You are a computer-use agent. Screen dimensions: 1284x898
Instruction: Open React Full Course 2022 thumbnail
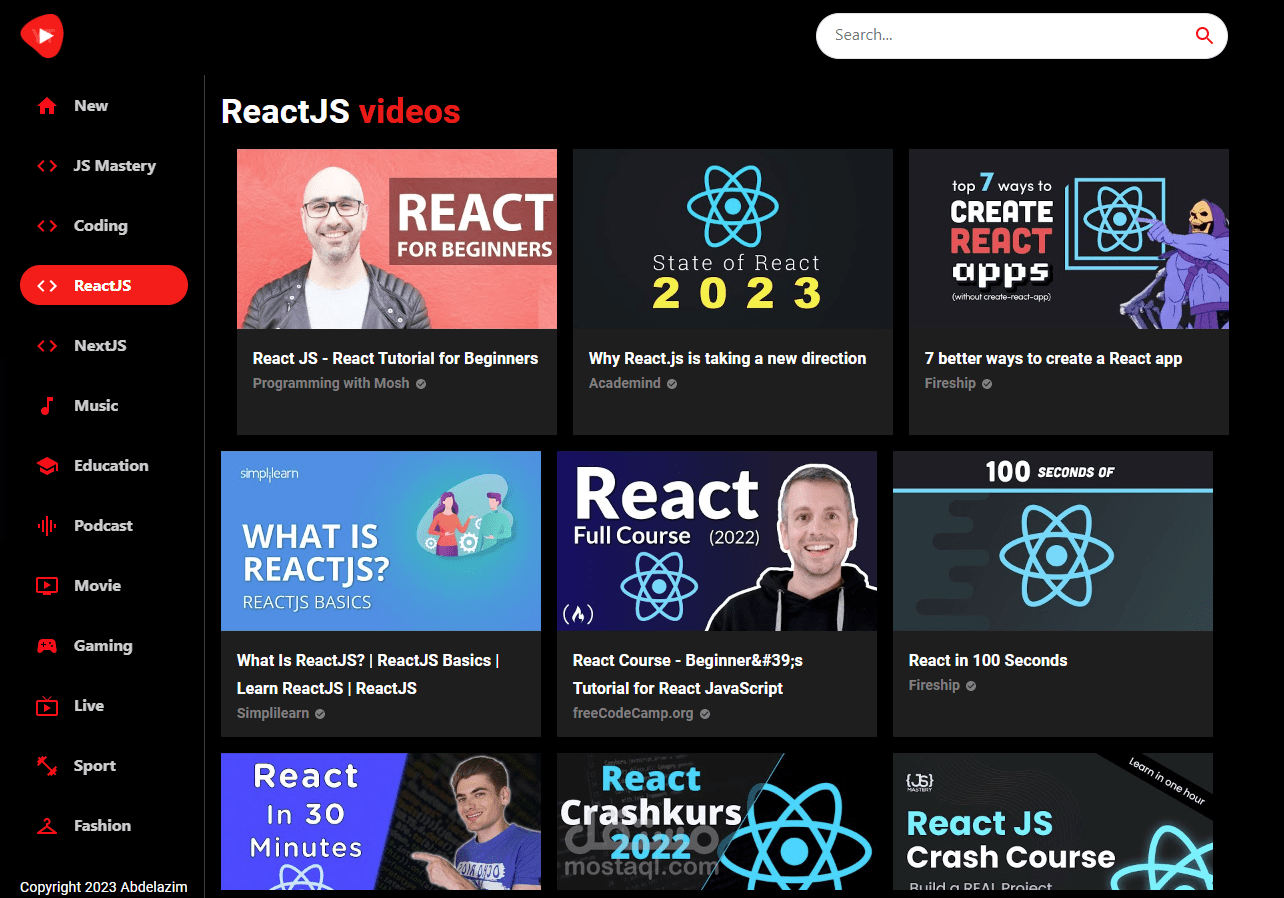click(717, 541)
